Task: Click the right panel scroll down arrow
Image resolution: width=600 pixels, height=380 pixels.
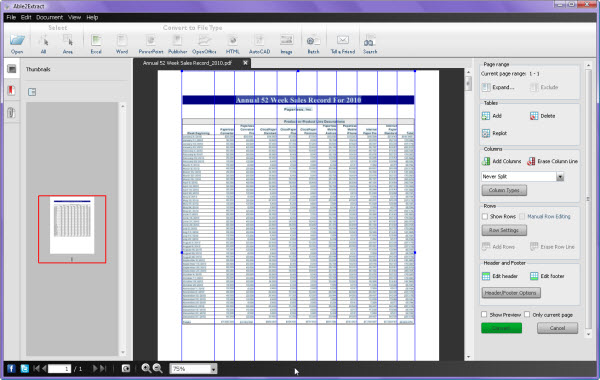Action: click(x=589, y=334)
